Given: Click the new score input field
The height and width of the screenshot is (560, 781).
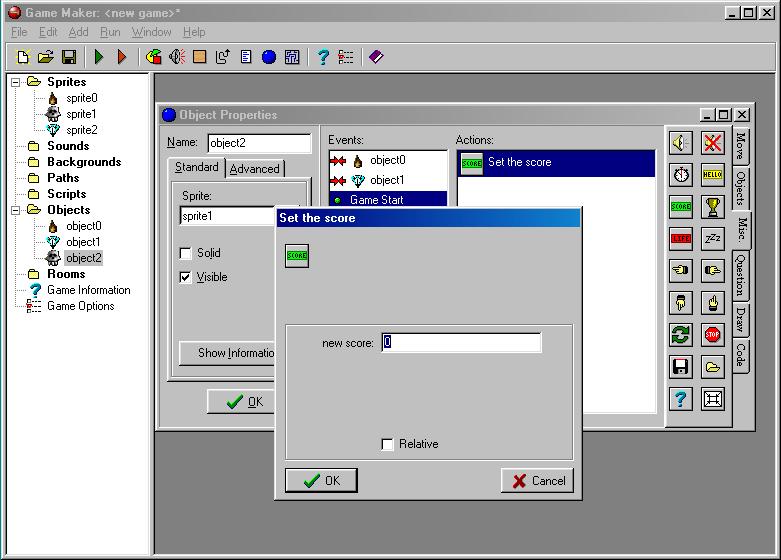Looking at the screenshot, I should tap(460, 343).
